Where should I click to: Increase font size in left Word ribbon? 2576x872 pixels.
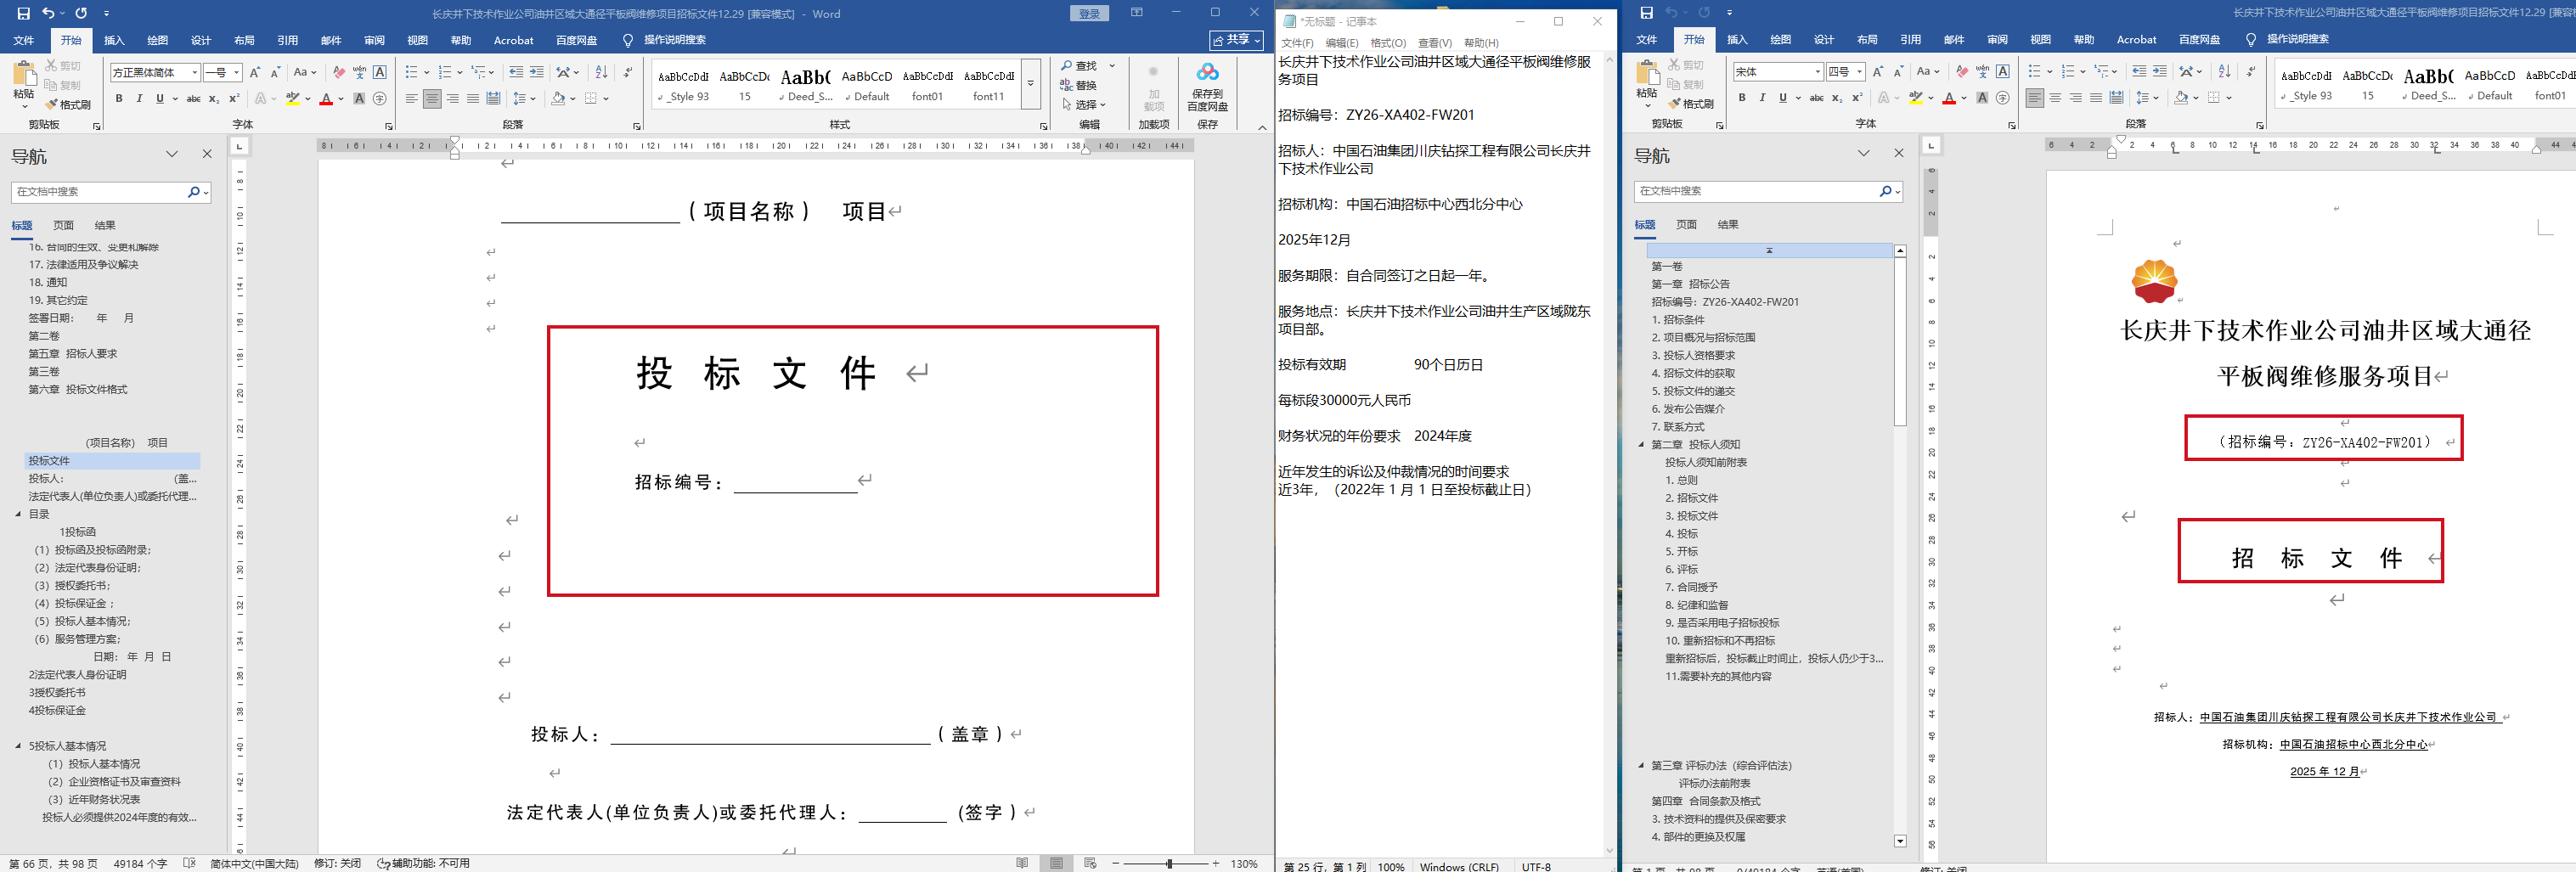tap(255, 72)
